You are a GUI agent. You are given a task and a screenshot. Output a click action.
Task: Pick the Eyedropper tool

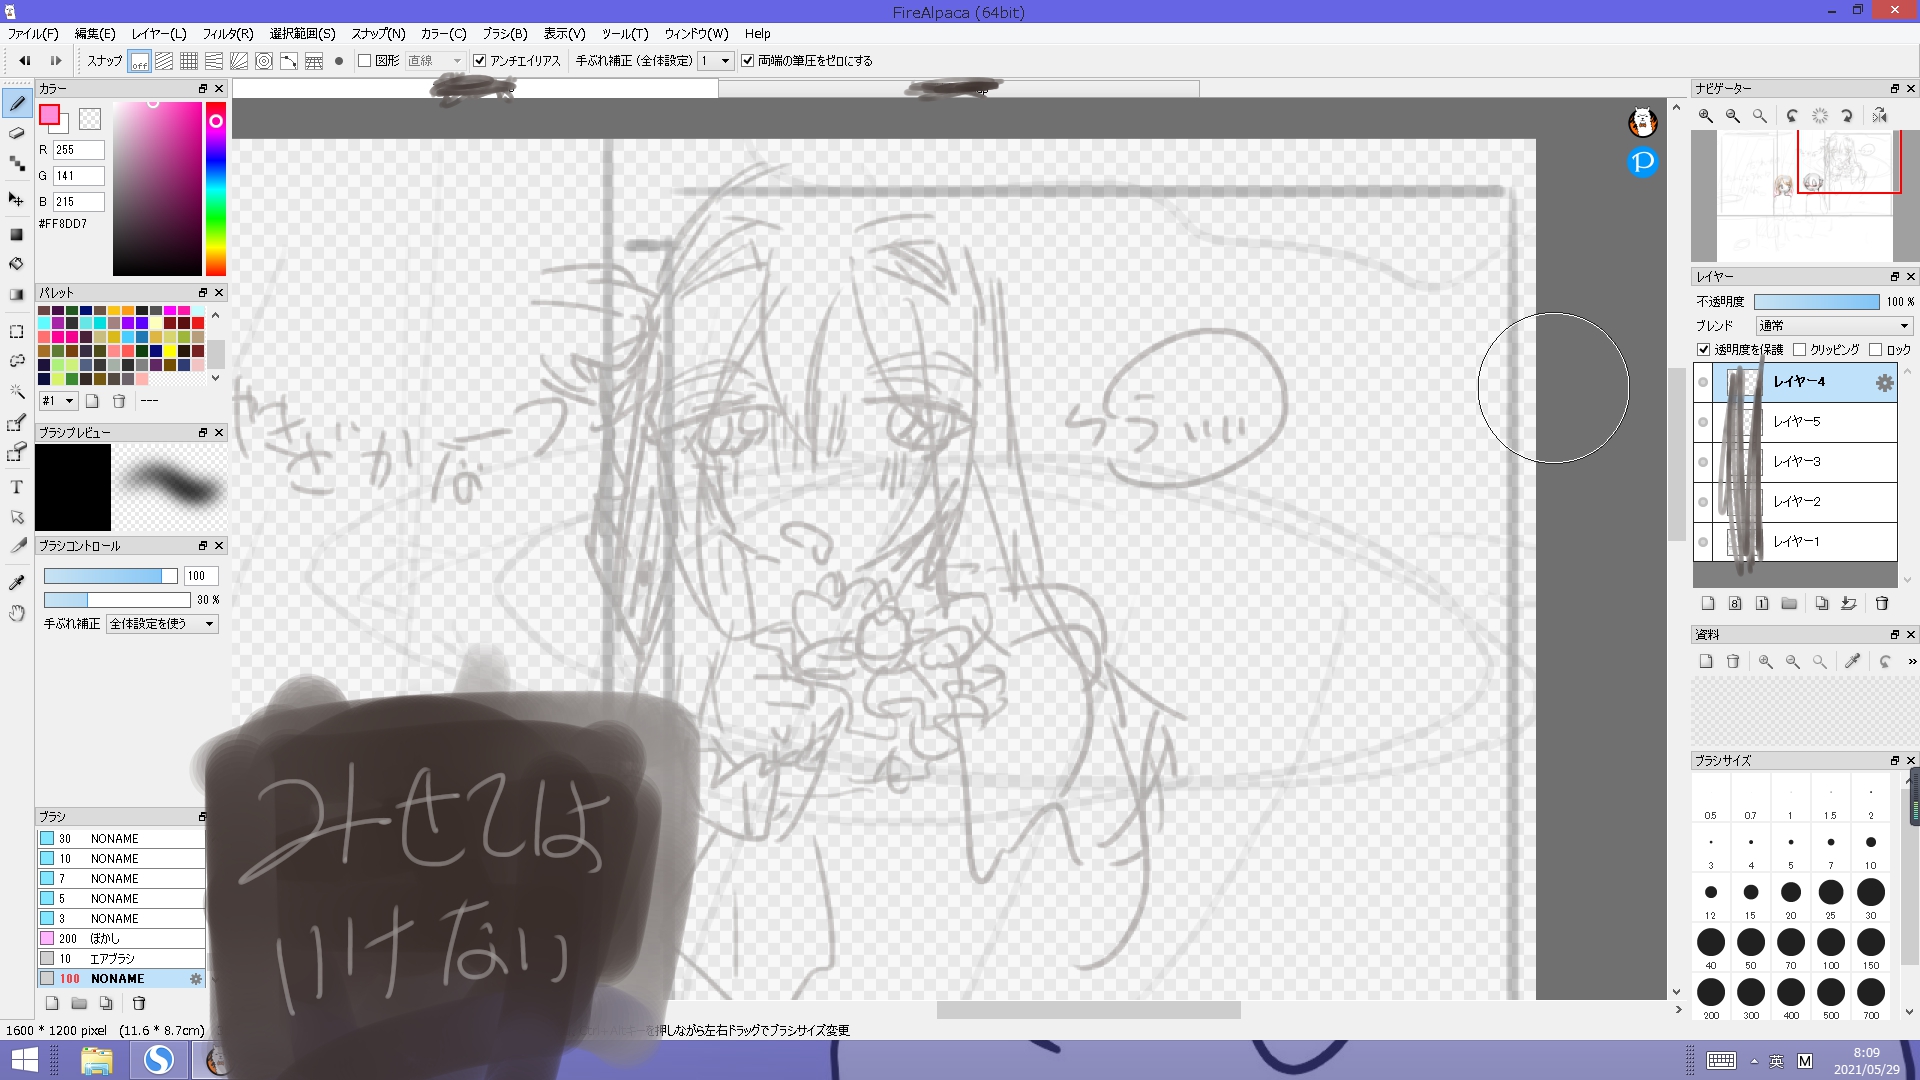point(16,582)
